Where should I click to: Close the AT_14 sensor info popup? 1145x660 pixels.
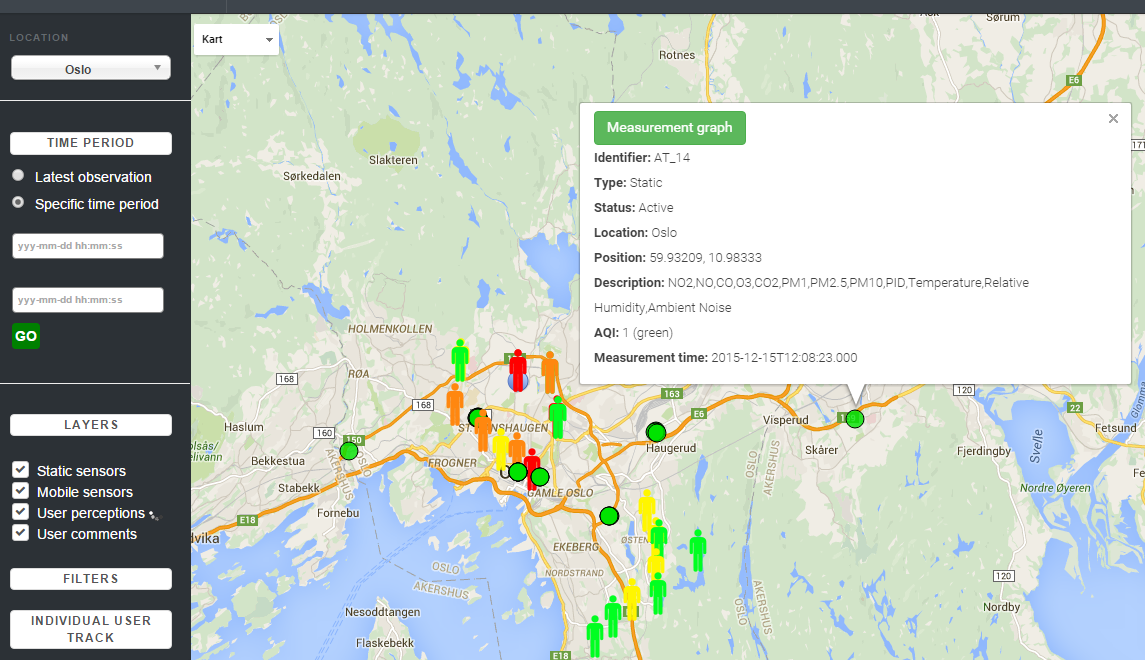click(x=1113, y=118)
